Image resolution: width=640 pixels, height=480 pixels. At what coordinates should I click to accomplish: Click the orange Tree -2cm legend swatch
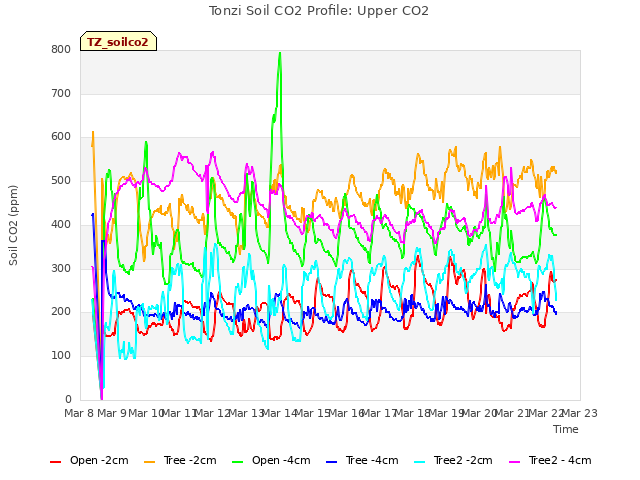pyautogui.click(x=150, y=462)
